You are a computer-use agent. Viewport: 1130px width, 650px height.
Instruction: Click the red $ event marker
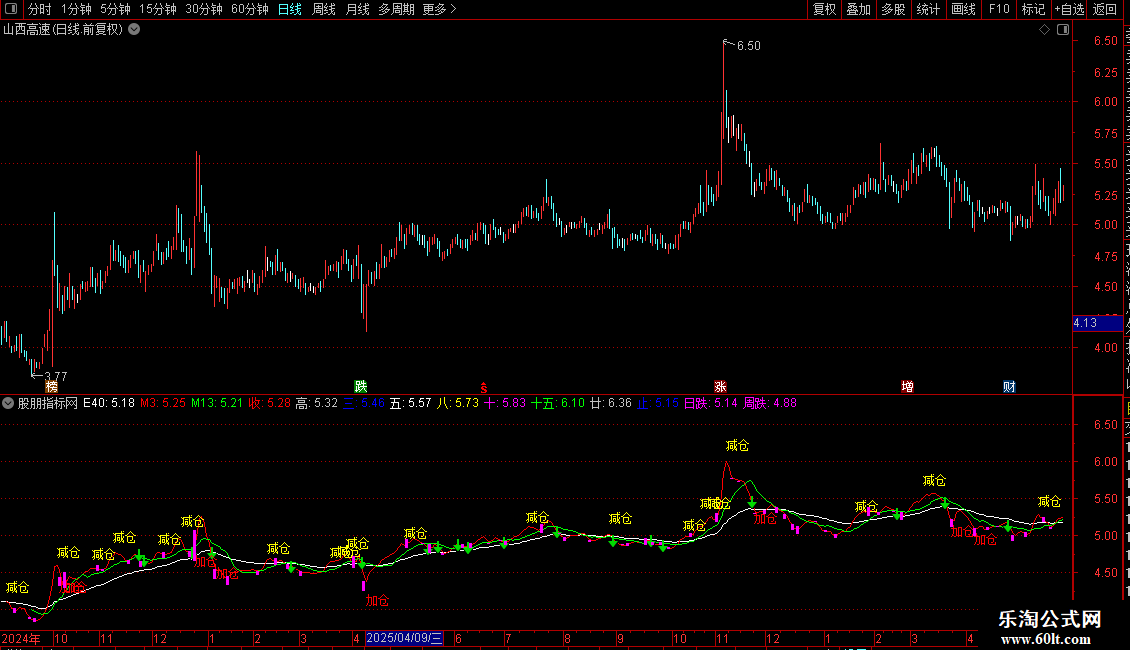click(x=484, y=388)
